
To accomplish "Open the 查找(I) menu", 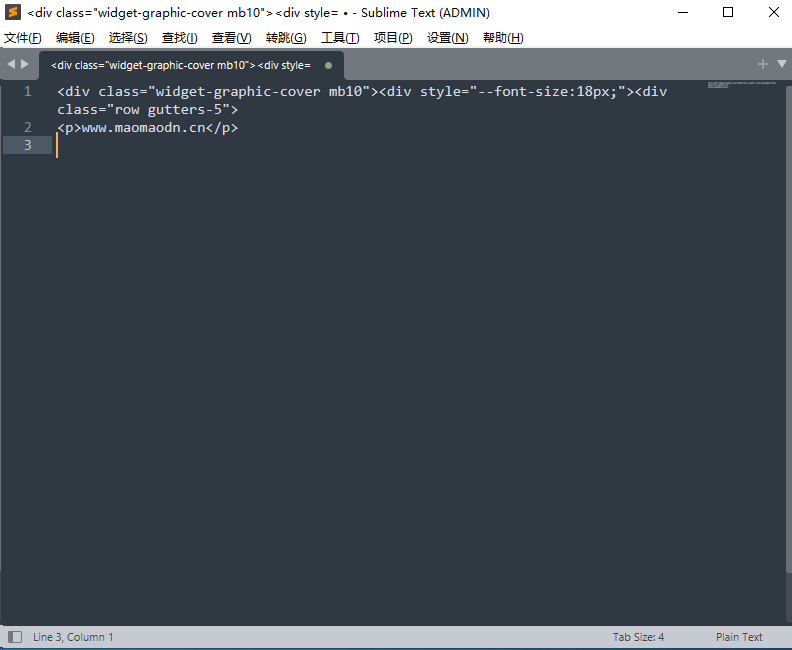I will coord(180,38).
